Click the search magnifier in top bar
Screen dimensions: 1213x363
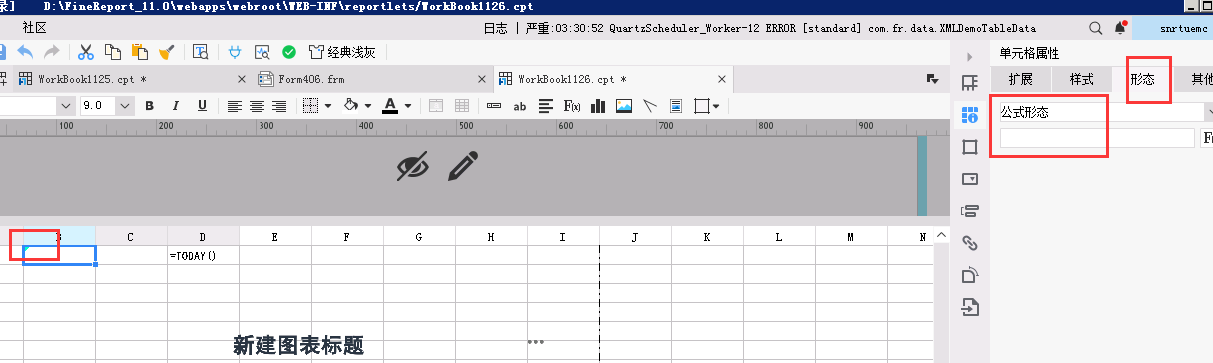pos(1097,29)
